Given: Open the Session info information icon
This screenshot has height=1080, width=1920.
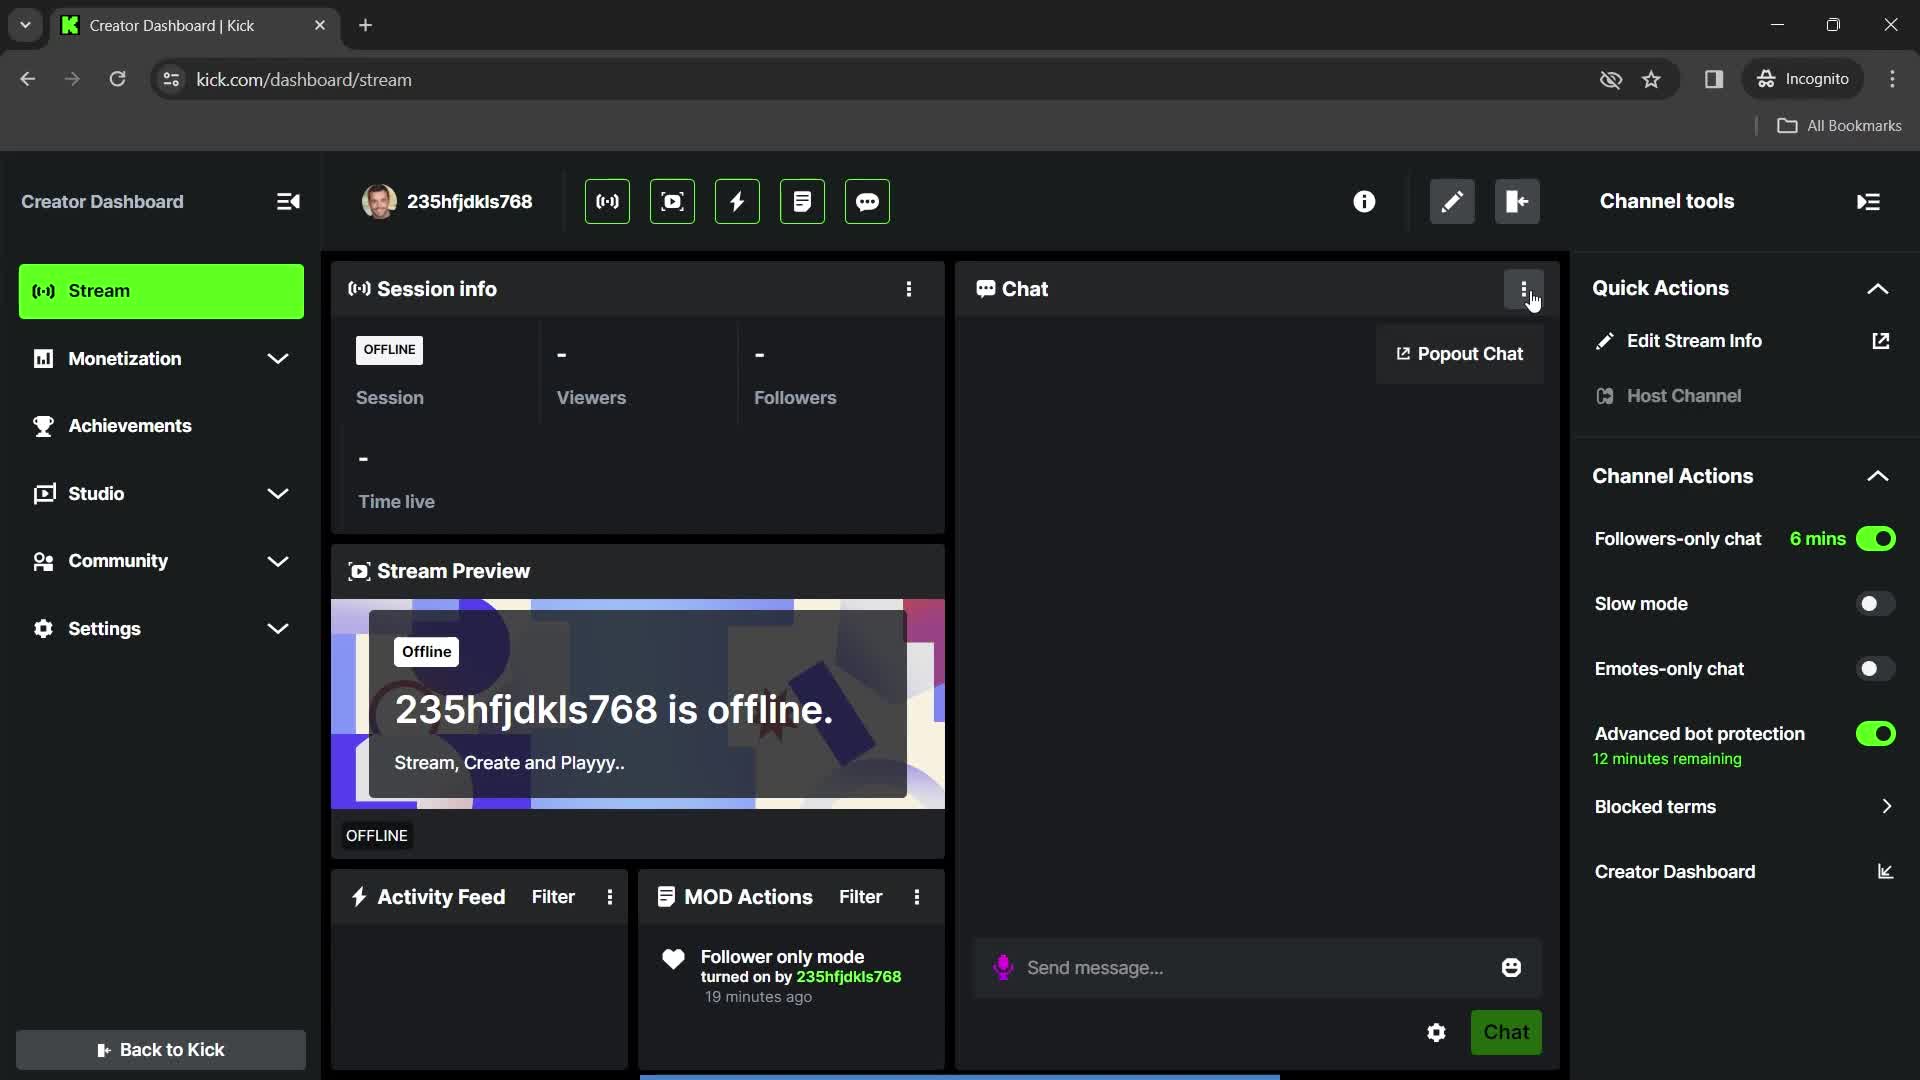Looking at the screenshot, I should [909, 289].
